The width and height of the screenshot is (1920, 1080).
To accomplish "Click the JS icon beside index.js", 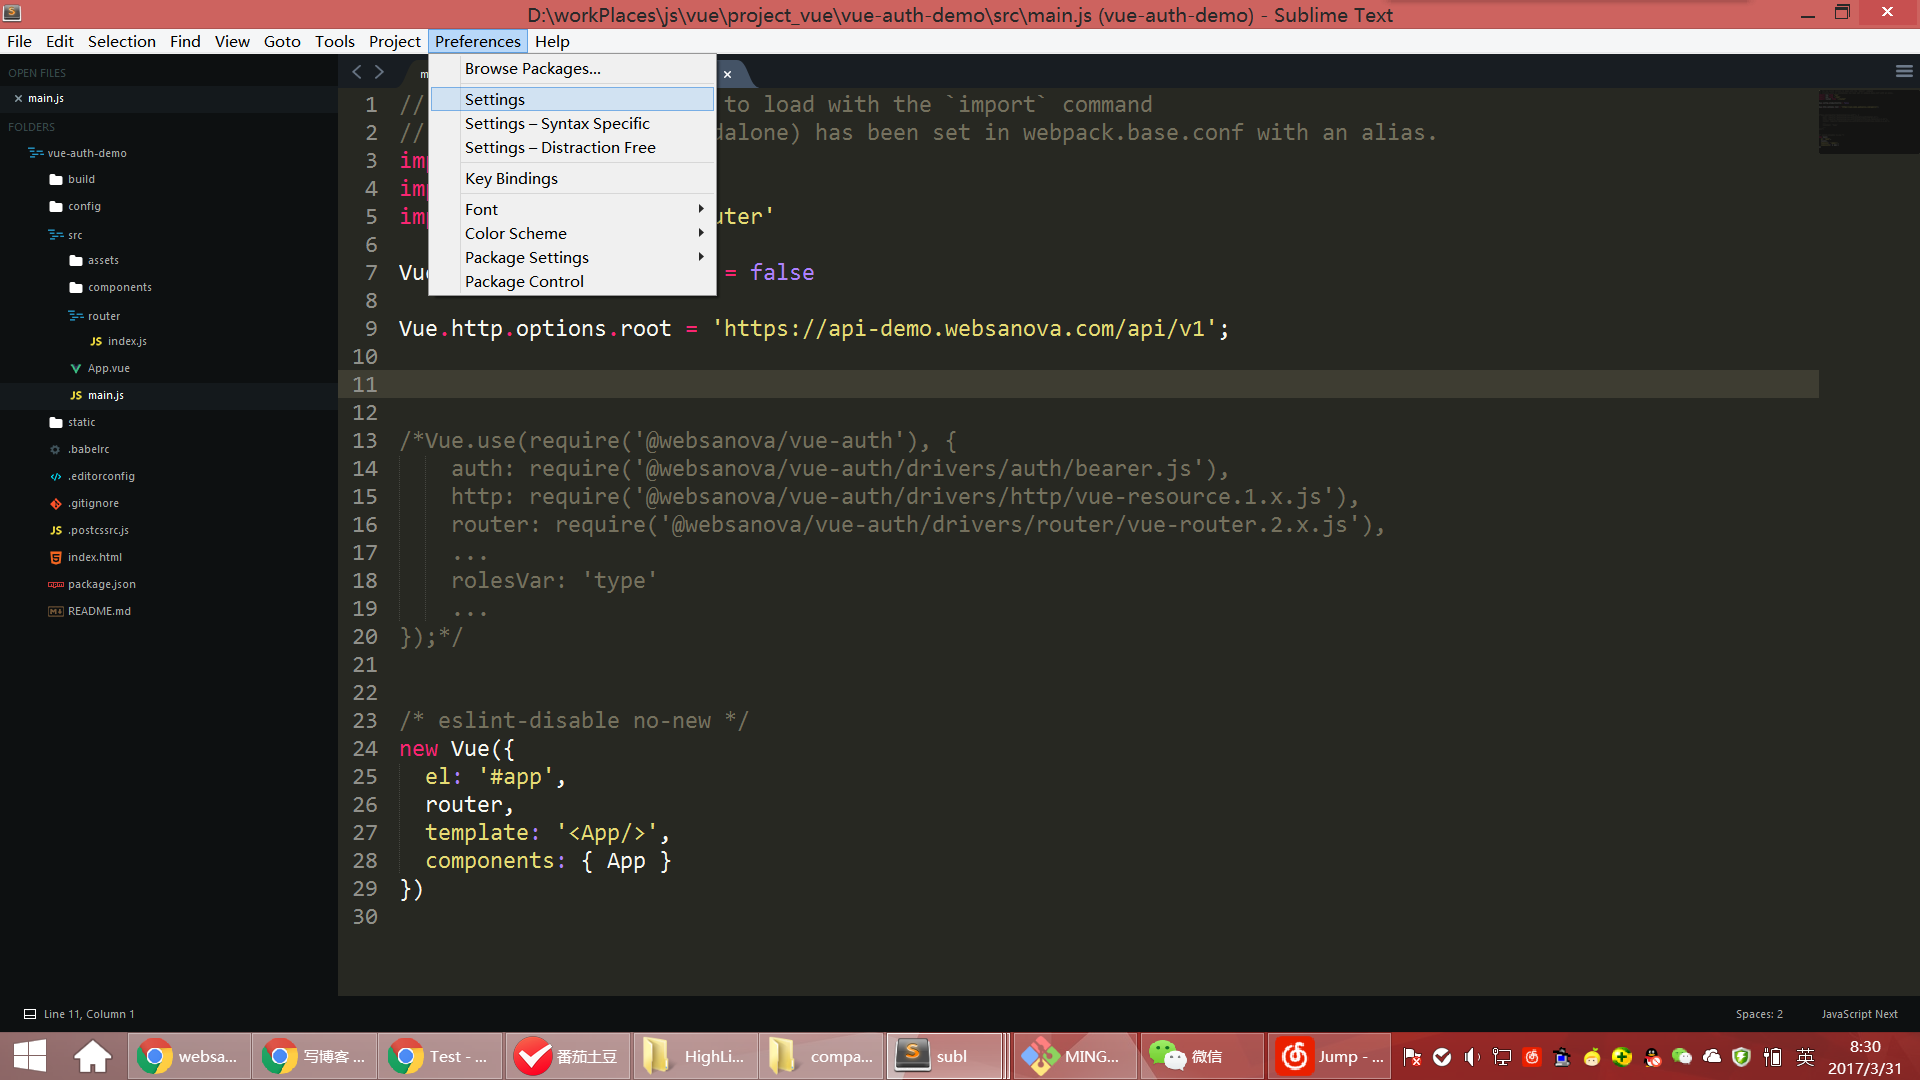I will (96, 341).
